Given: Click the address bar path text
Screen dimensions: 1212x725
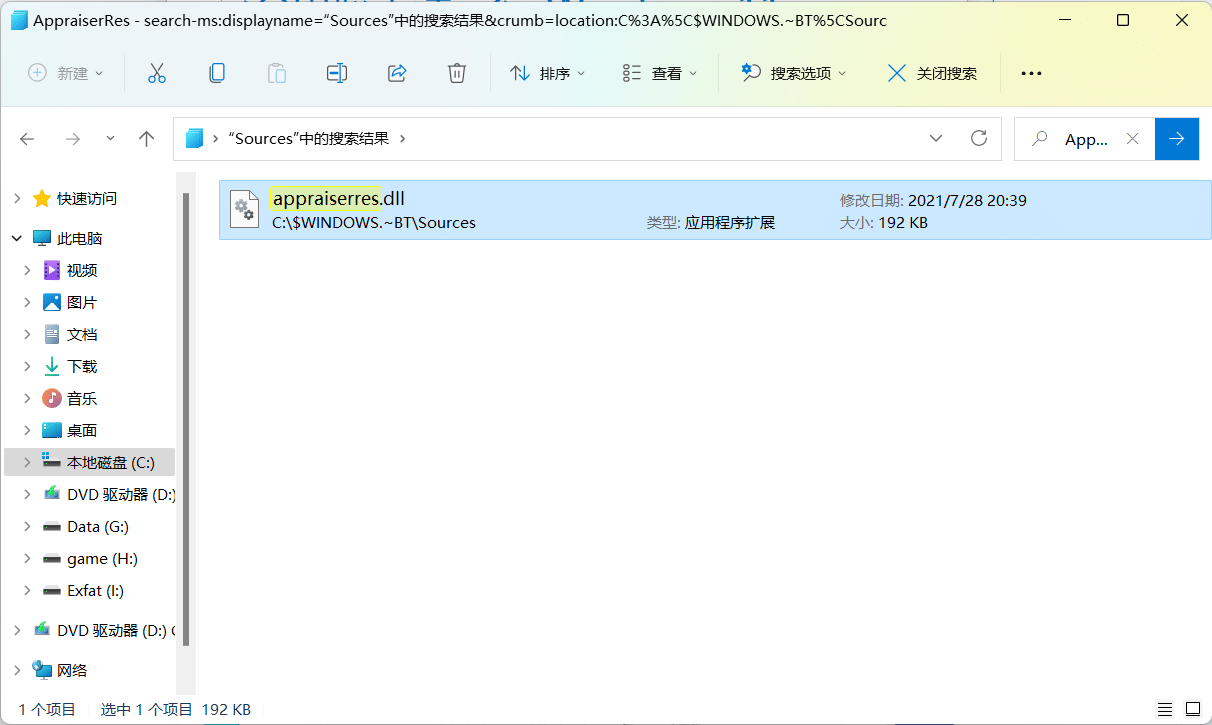Looking at the screenshot, I should coord(309,139).
